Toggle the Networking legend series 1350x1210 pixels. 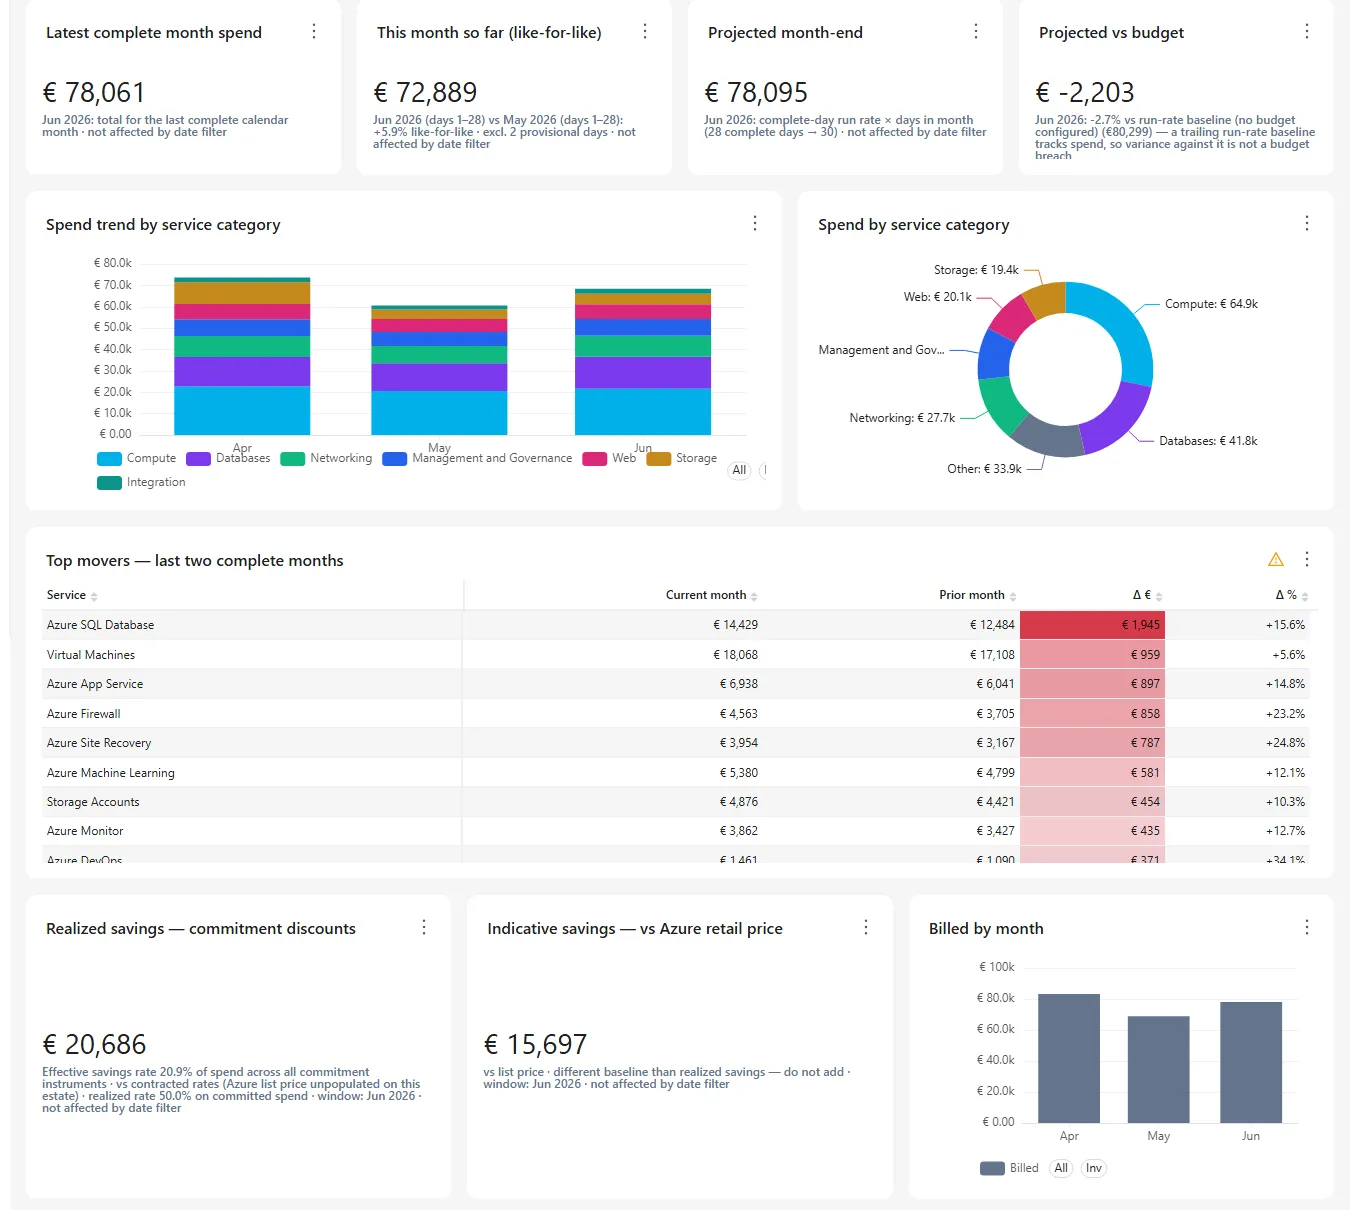[x=326, y=459]
